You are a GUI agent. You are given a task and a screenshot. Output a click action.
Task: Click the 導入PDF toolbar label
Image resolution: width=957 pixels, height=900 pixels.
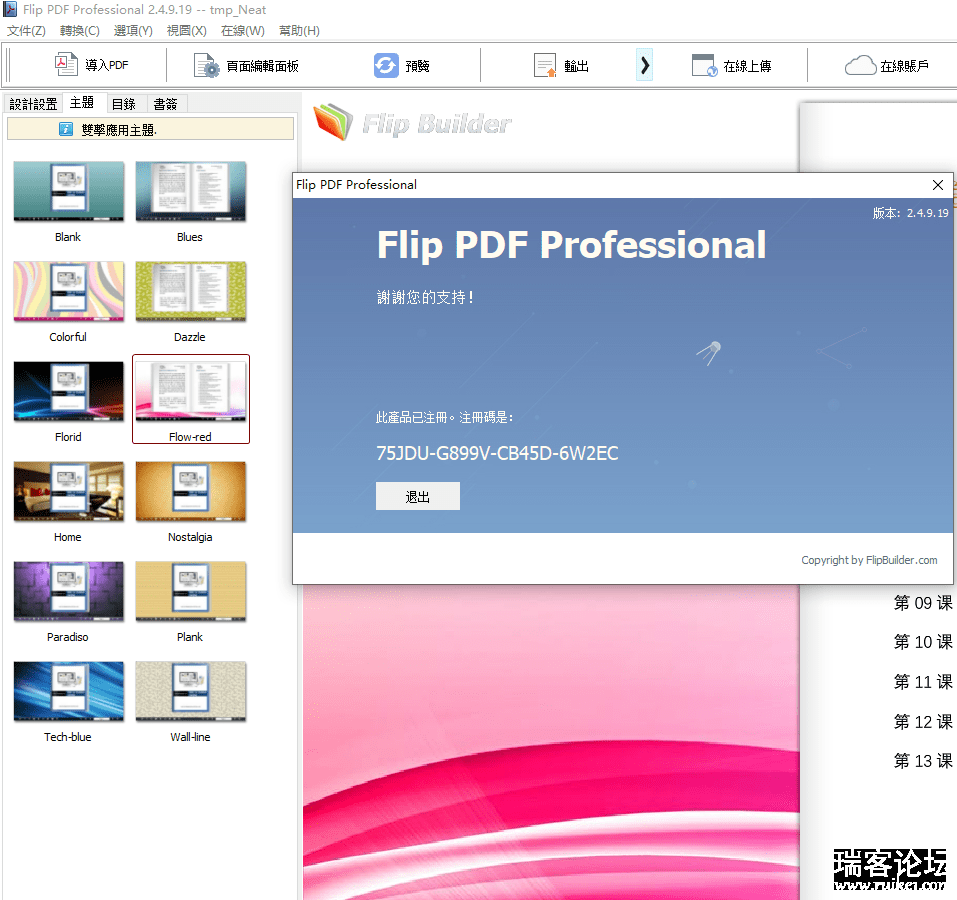107,65
